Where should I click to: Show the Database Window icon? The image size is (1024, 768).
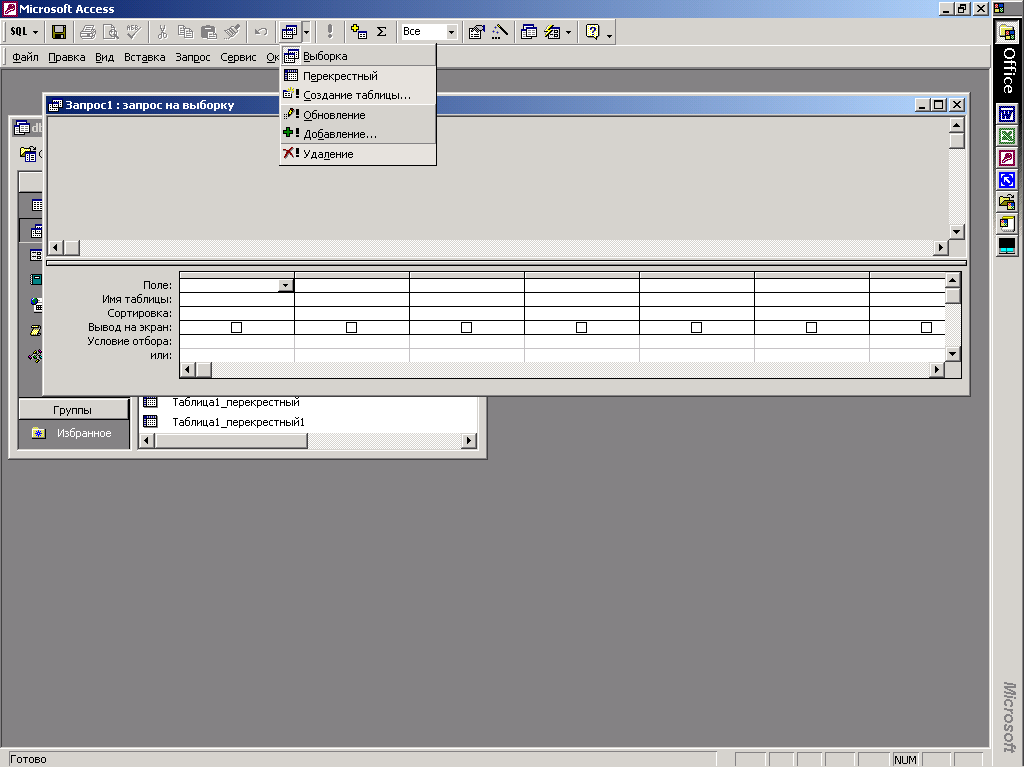(528, 31)
